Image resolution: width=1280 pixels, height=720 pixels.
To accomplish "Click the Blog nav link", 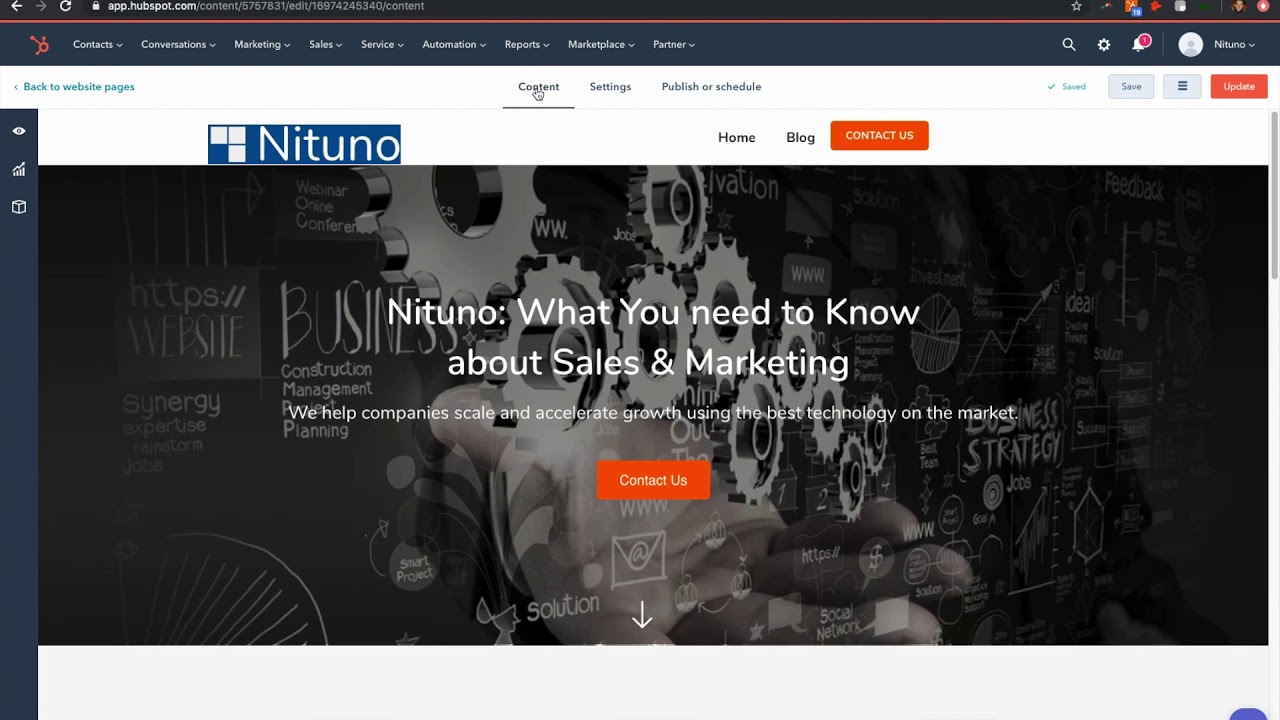I will pyautogui.click(x=800, y=137).
